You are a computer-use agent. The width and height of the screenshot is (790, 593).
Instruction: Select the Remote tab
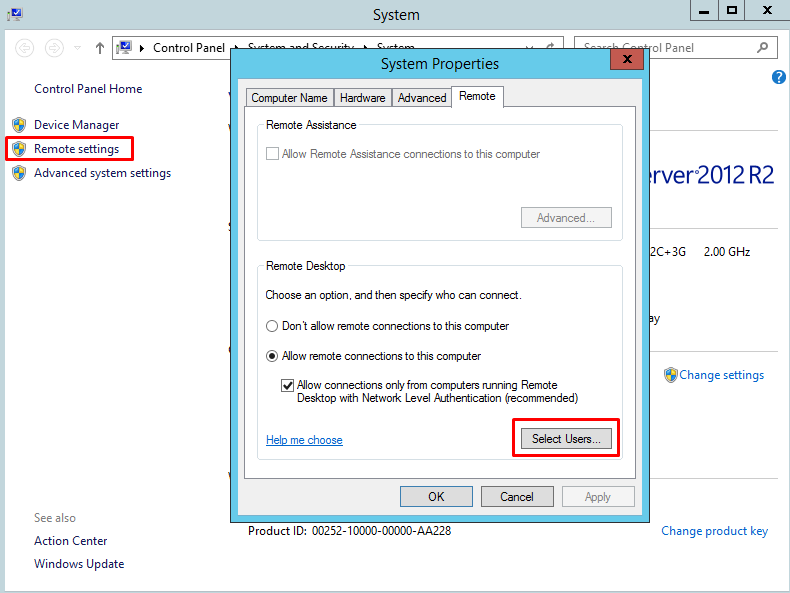point(477,96)
